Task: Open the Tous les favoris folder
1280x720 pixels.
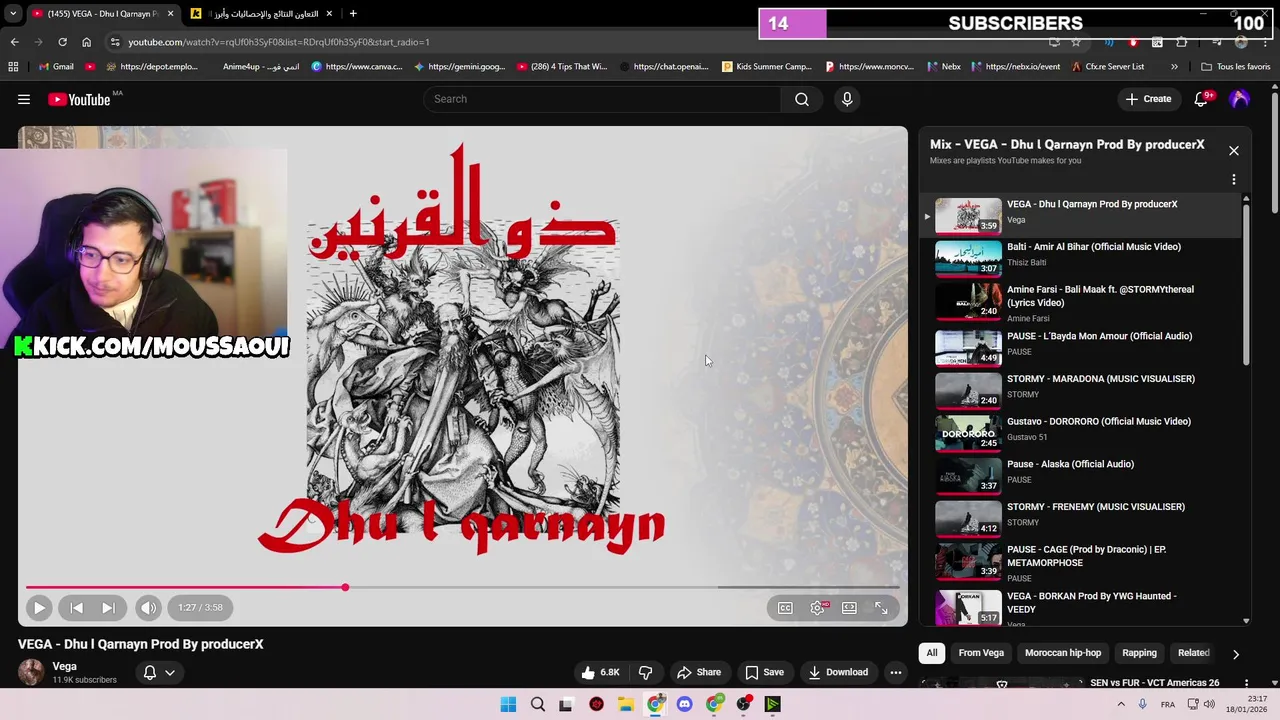Action: (x=1236, y=67)
